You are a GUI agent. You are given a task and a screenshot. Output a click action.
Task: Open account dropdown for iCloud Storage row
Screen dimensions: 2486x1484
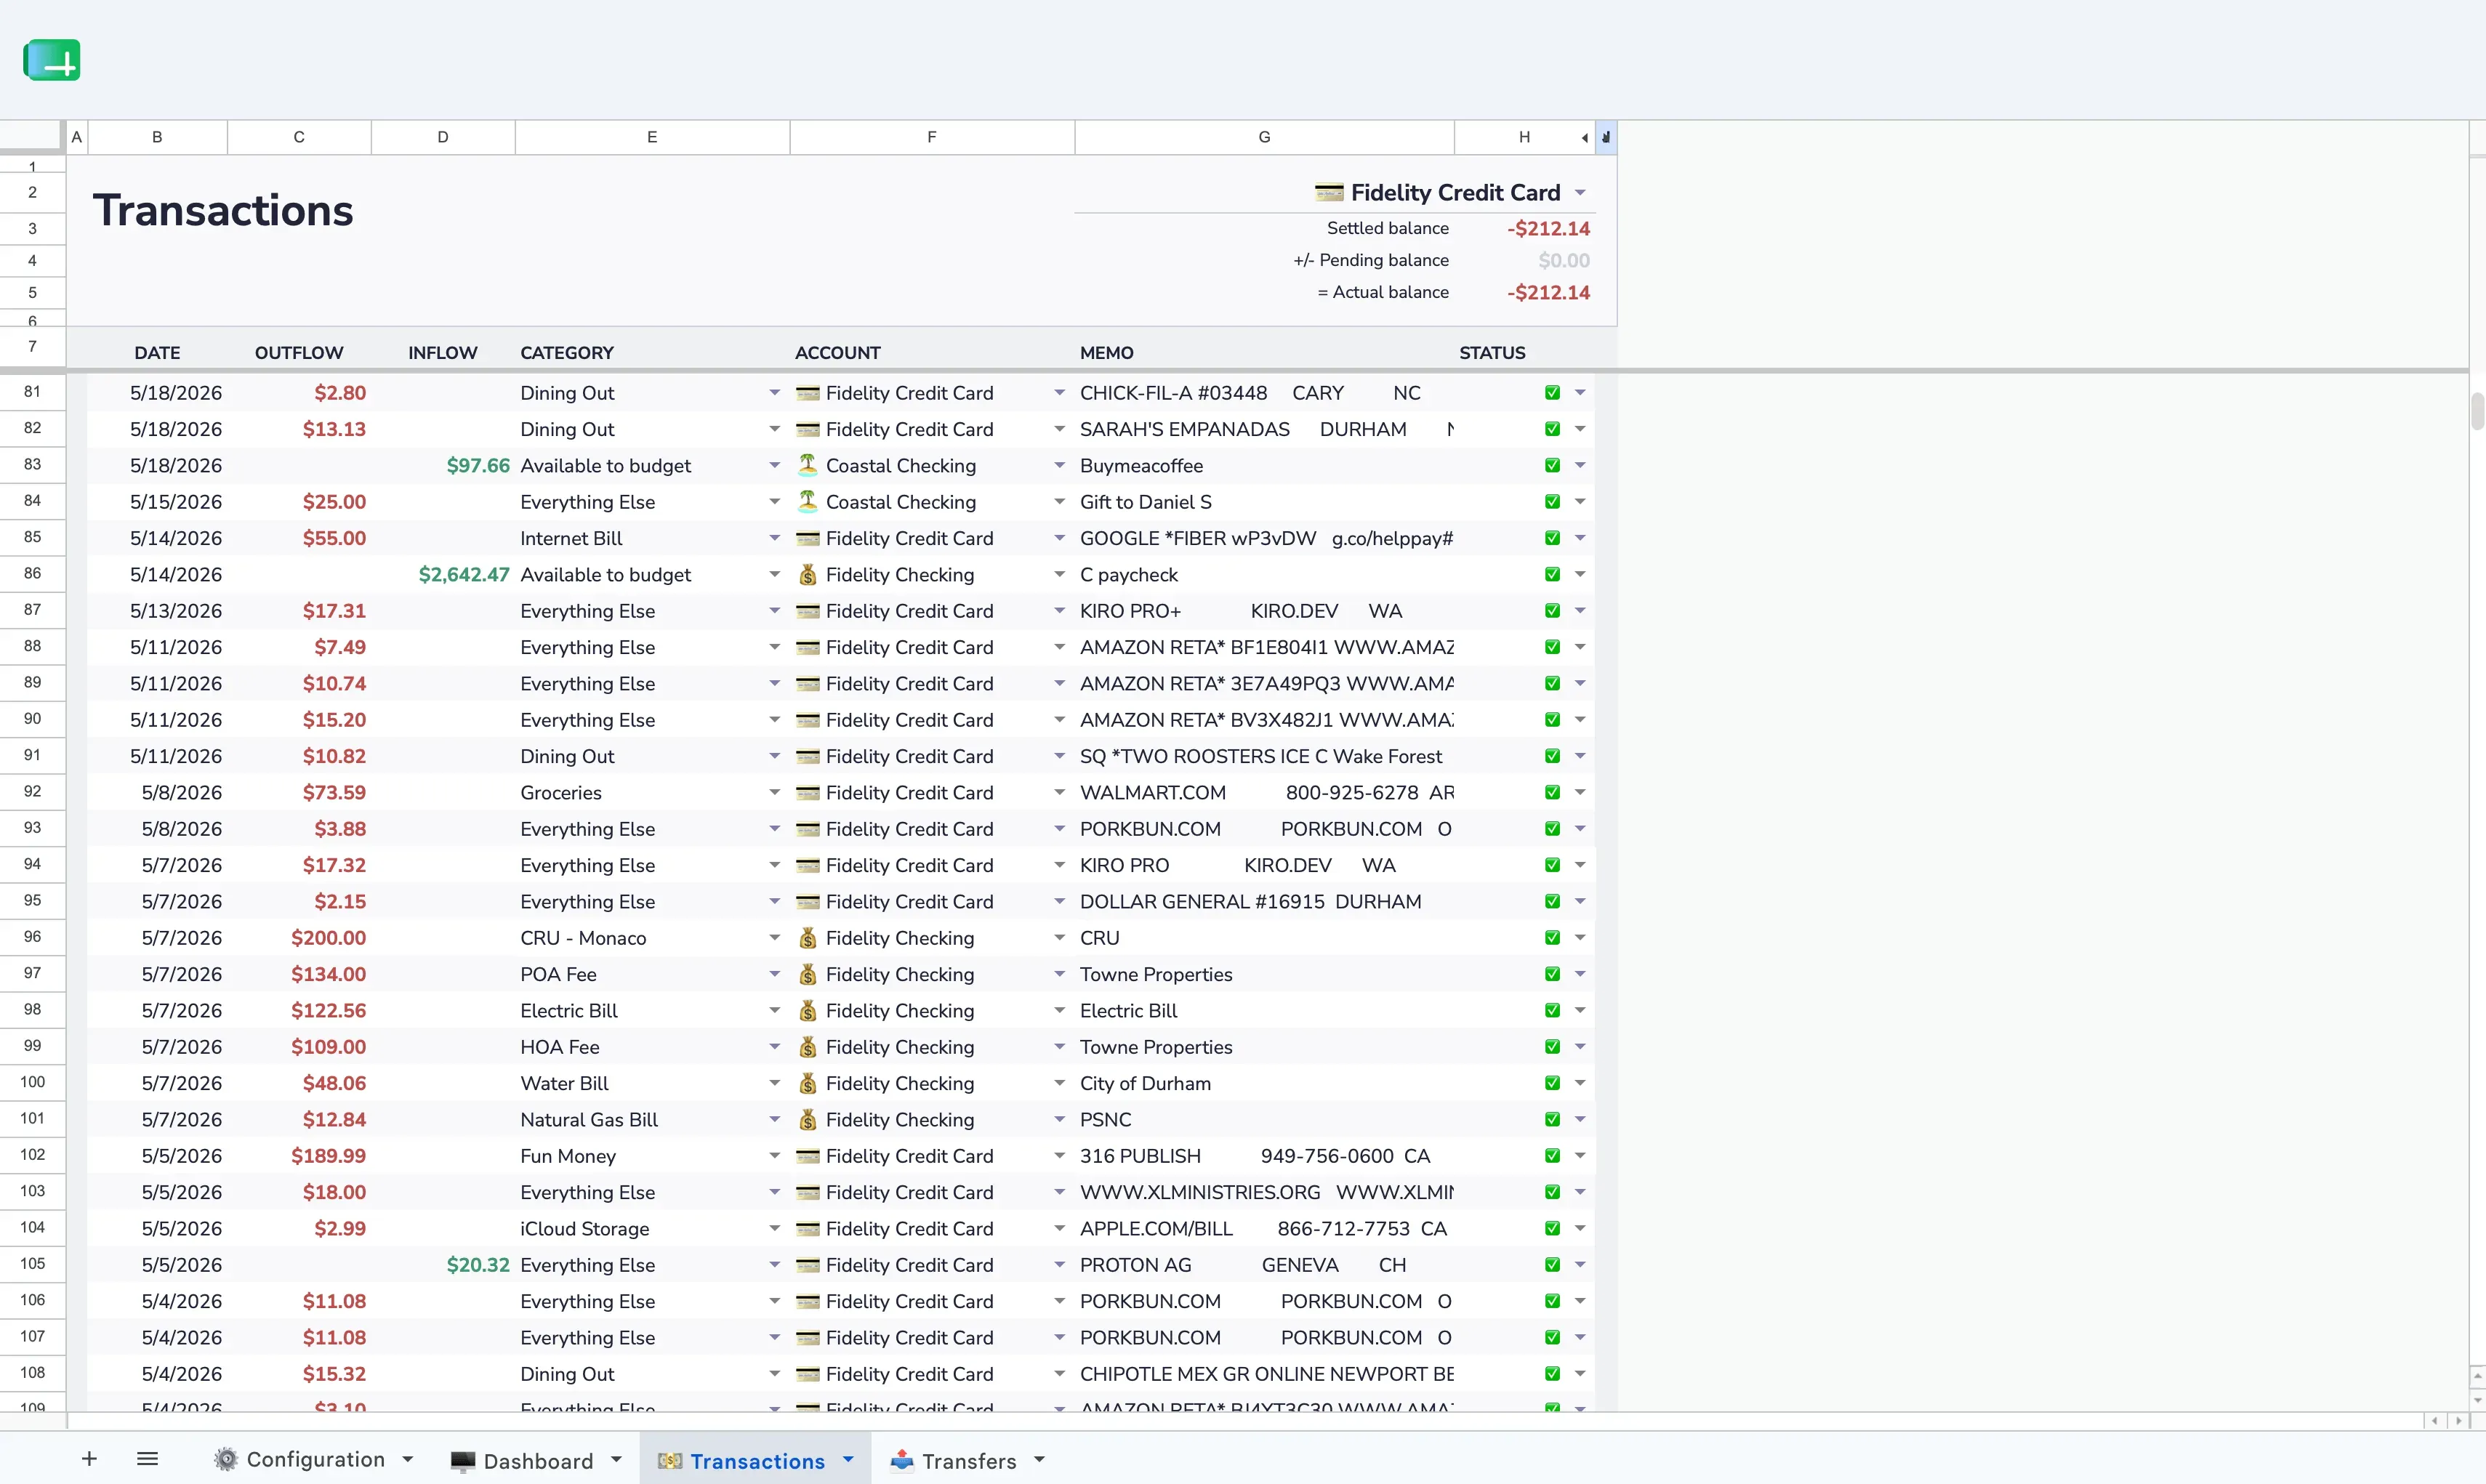[1059, 1228]
